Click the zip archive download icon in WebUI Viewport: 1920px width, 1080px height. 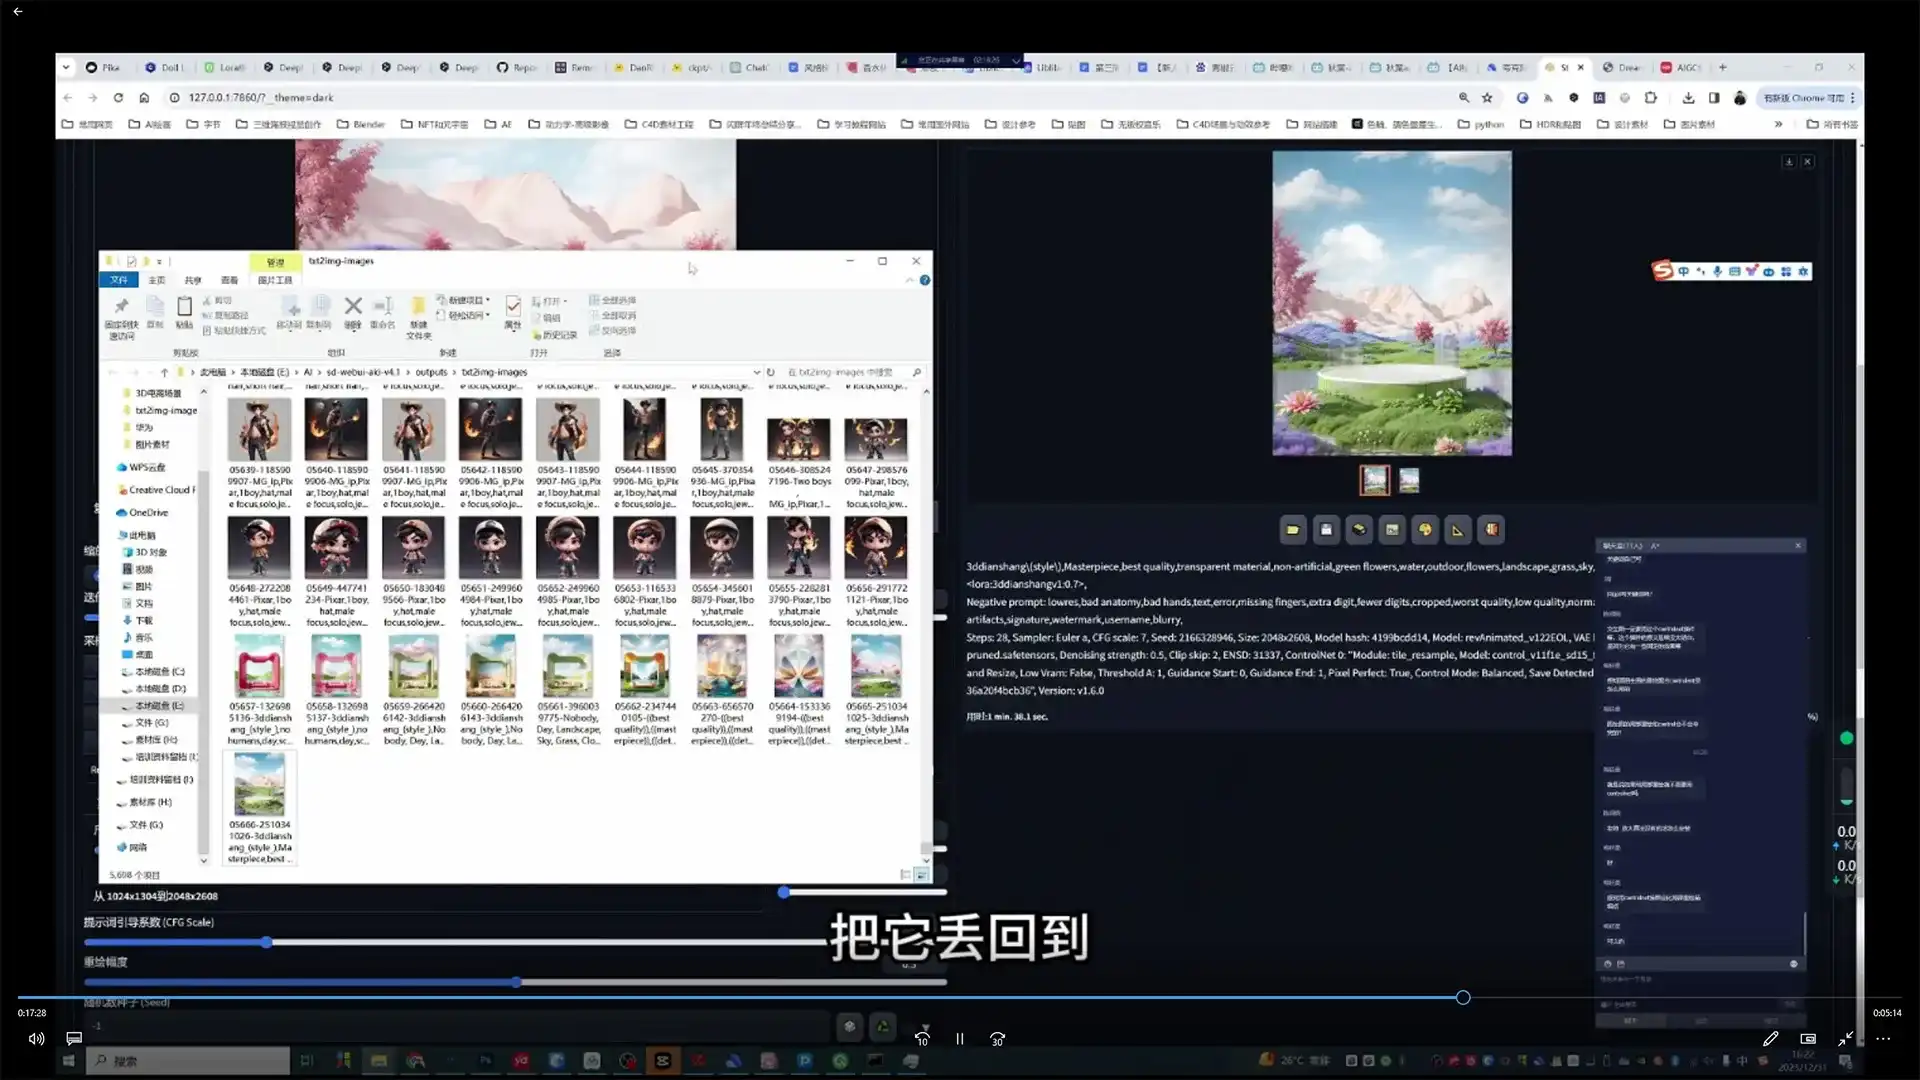point(1359,529)
